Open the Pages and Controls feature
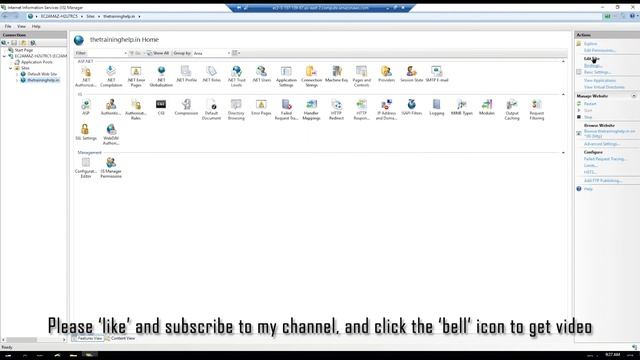The height and width of the screenshot is (360, 640). [x=362, y=76]
